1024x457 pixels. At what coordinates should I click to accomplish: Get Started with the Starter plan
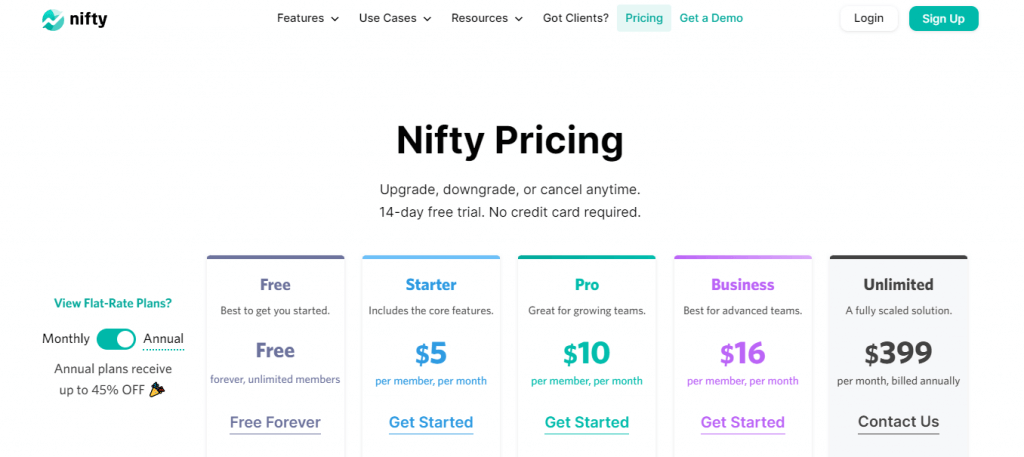[x=431, y=422]
